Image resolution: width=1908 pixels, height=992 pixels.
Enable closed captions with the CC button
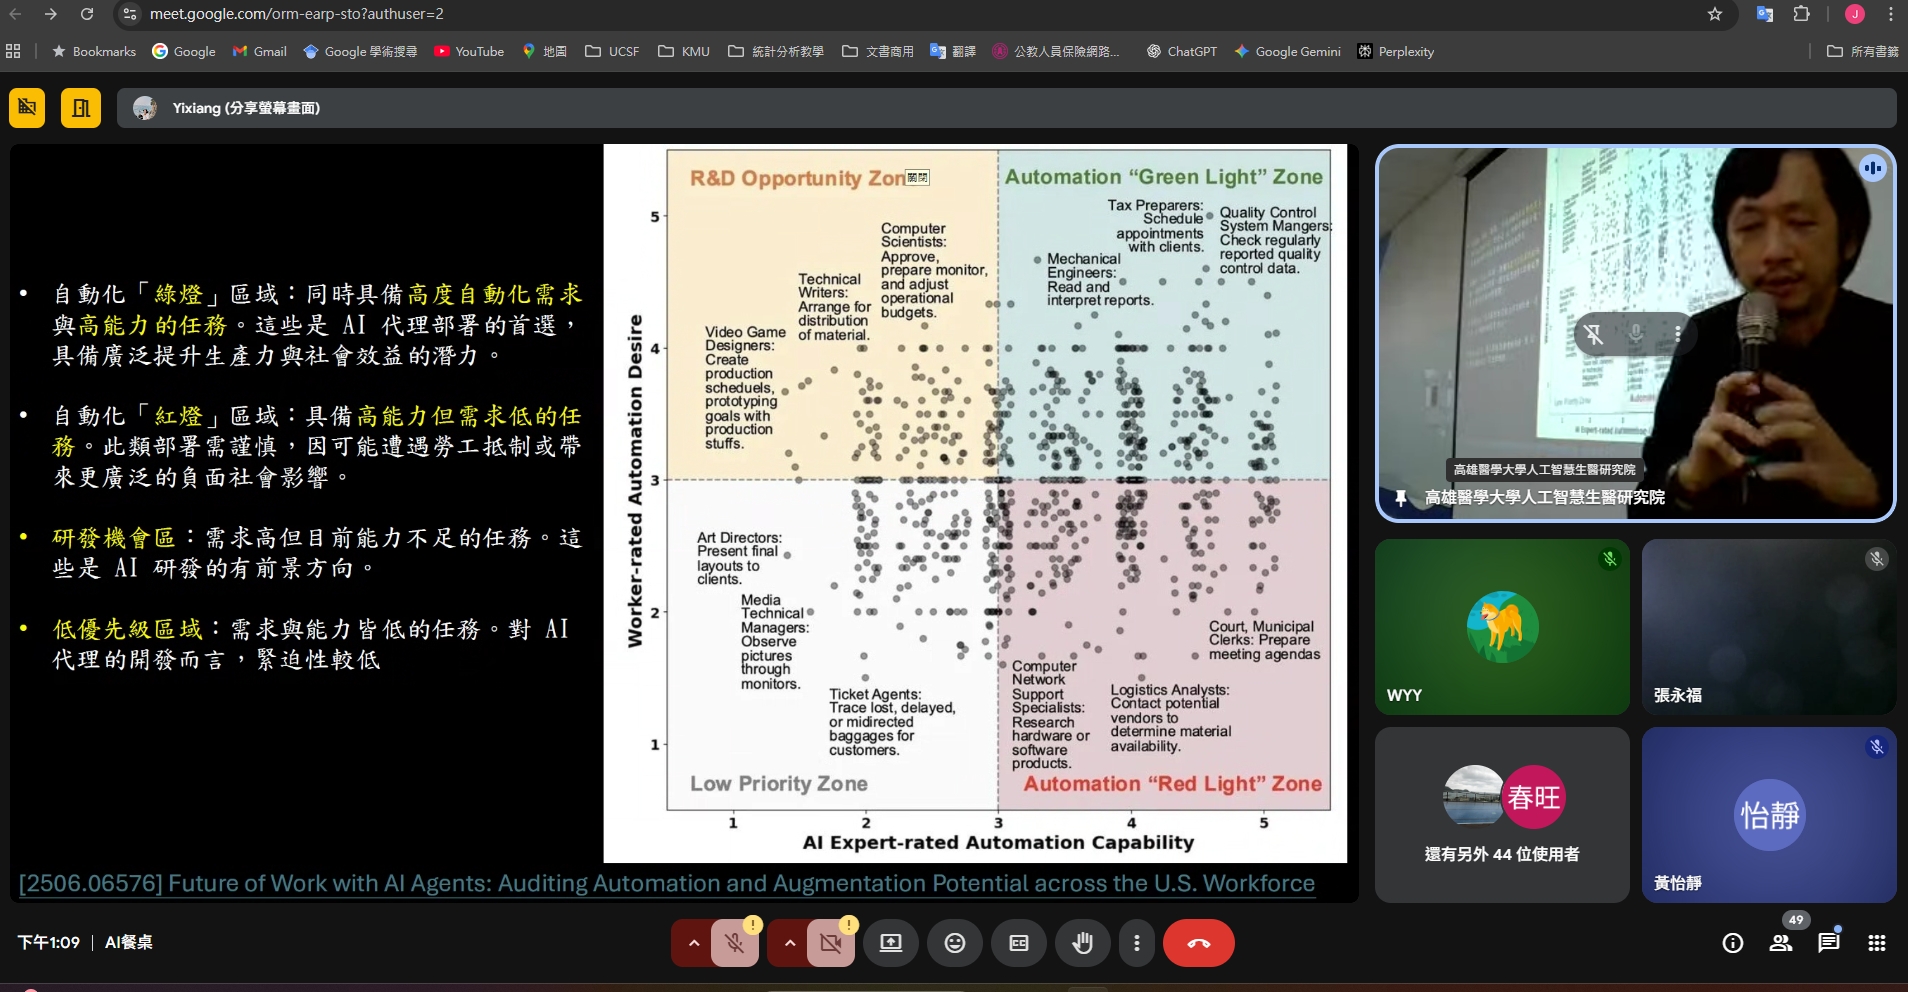tap(1018, 943)
